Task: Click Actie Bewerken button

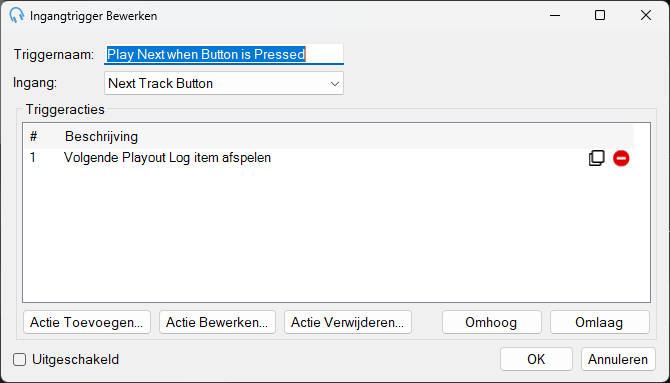Action: pyautogui.click(x=217, y=322)
